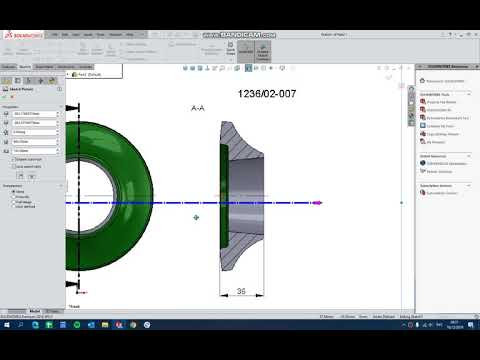Flip picture horizontally button
Viewport: 480px width, 360px height.
click(20, 176)
